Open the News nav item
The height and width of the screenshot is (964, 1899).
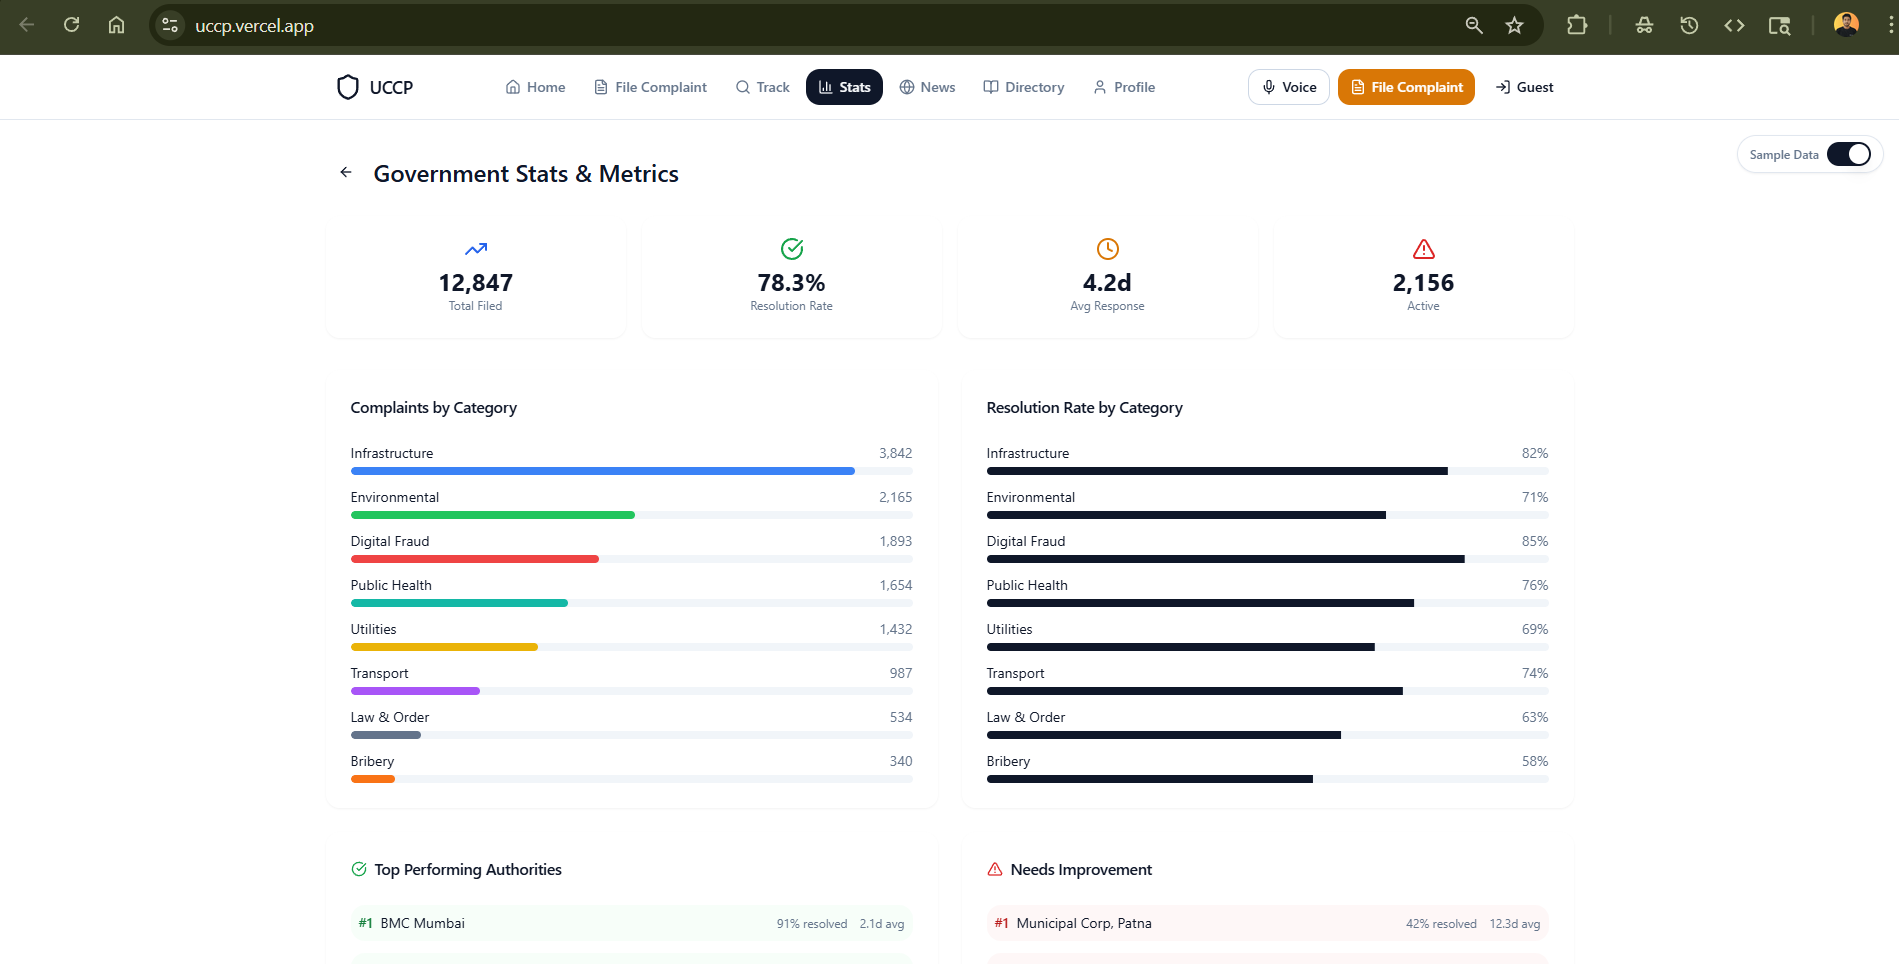pos(927,87)
